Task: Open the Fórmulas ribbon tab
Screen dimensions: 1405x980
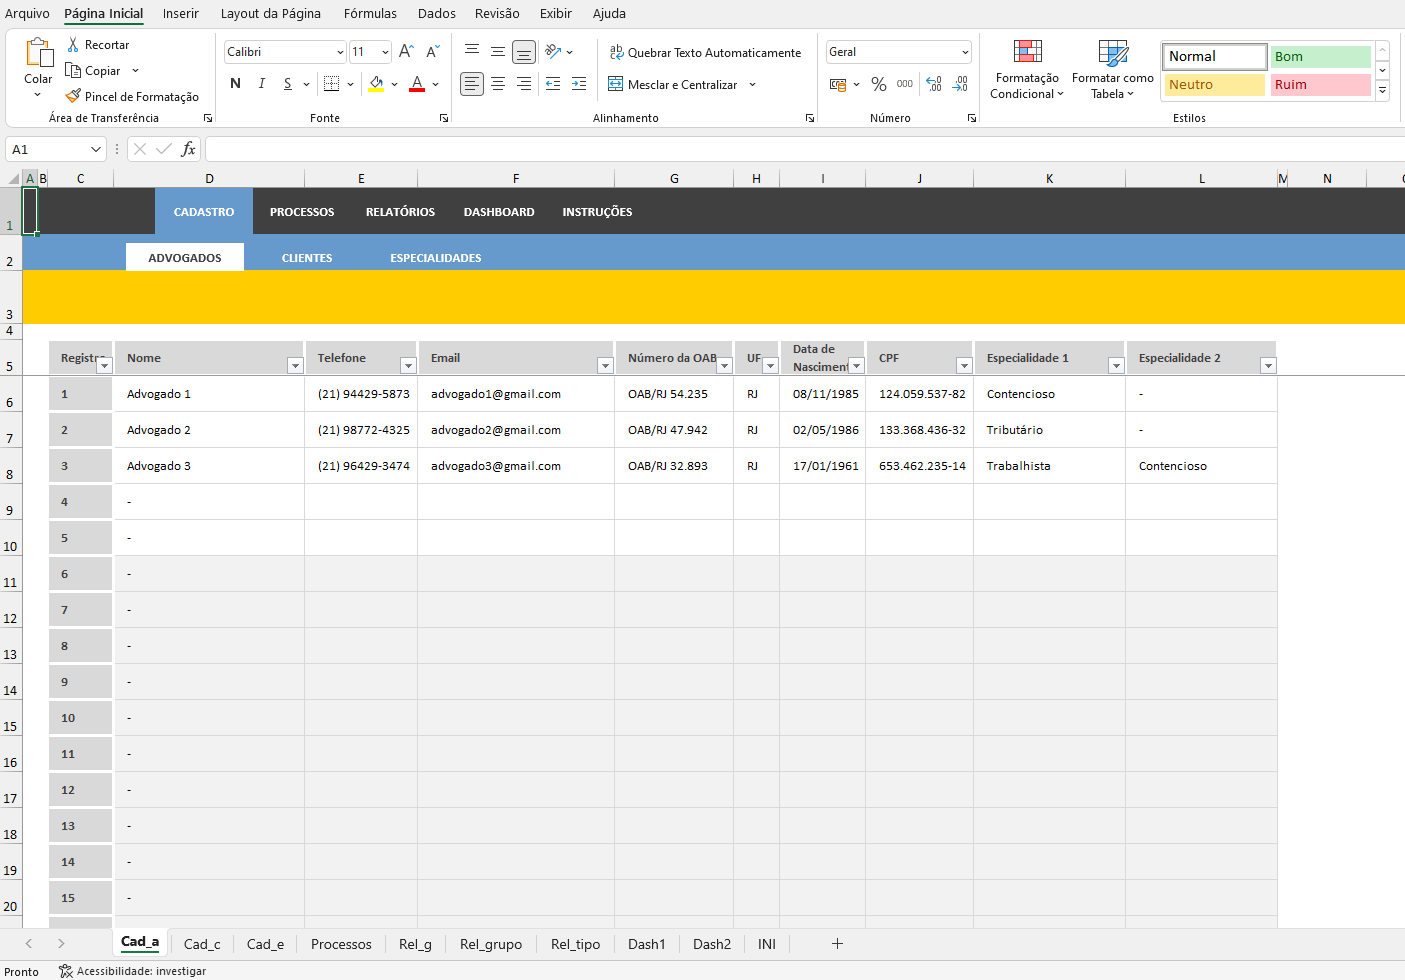Action: click(x=370, y=14)
